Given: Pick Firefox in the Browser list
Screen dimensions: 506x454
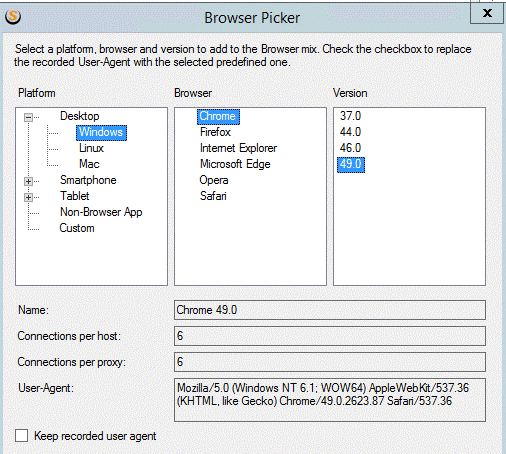Looking at the screenshot, I should [x=215, y=132].
